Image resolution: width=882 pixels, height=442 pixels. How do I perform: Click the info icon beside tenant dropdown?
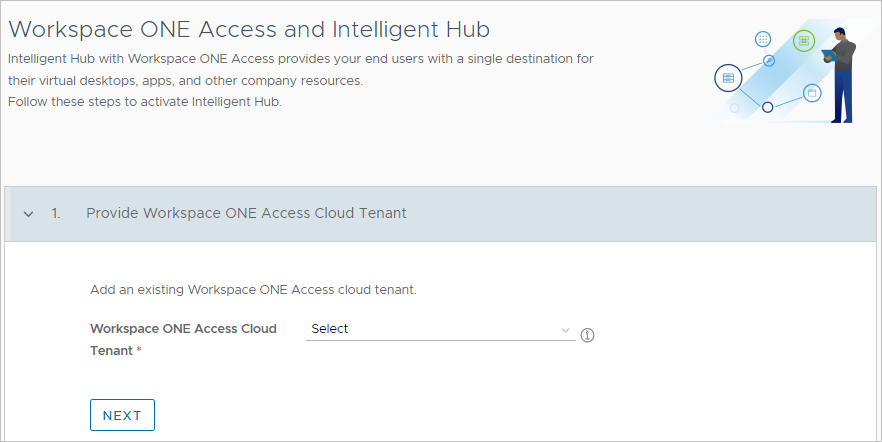pos(587,335)
